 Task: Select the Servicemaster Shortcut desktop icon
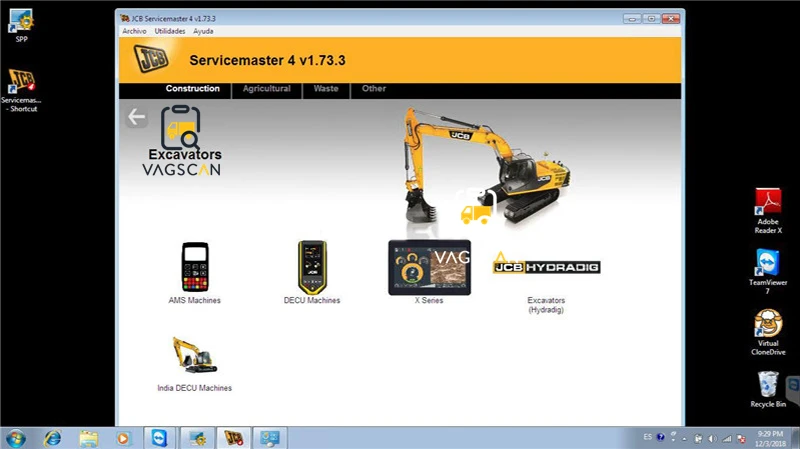click(21, 90)
